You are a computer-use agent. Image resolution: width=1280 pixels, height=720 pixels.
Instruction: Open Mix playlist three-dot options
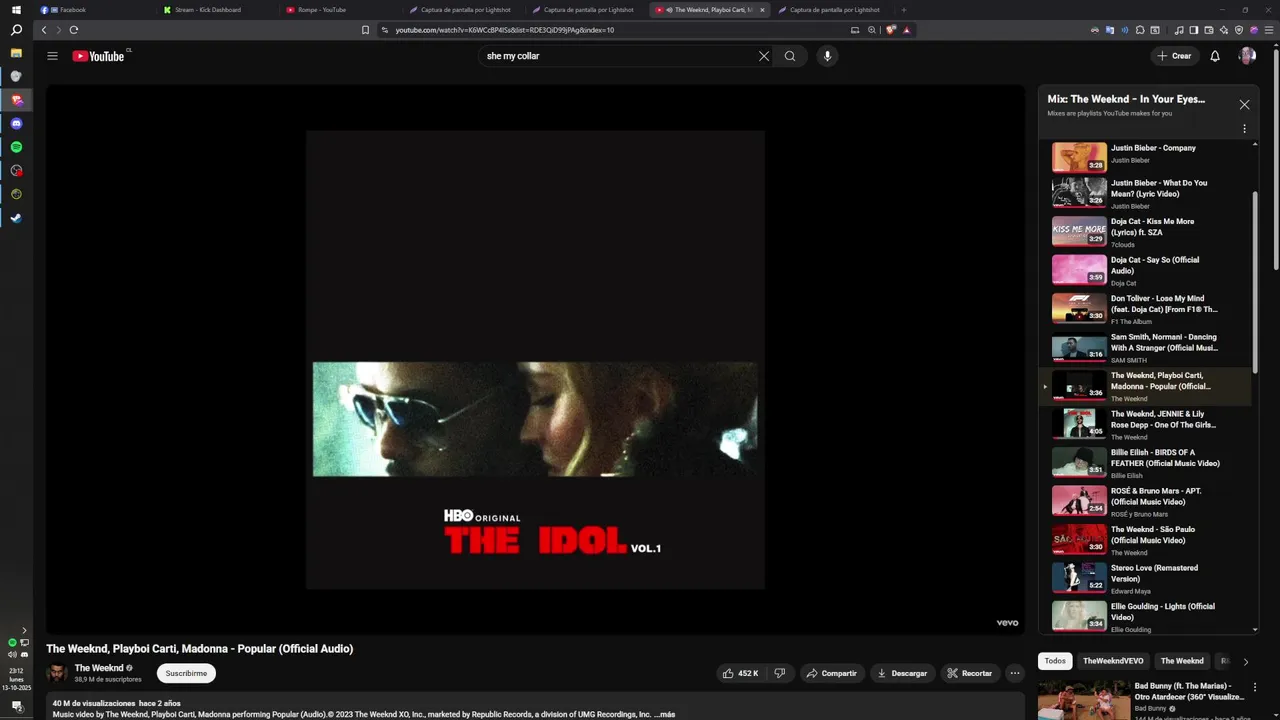(1244, 129)
